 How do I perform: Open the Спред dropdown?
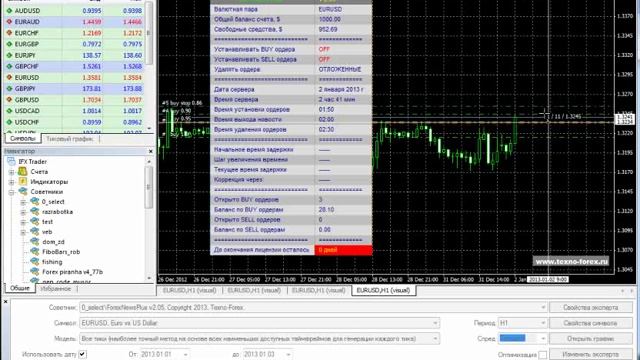tap(542, 338)
